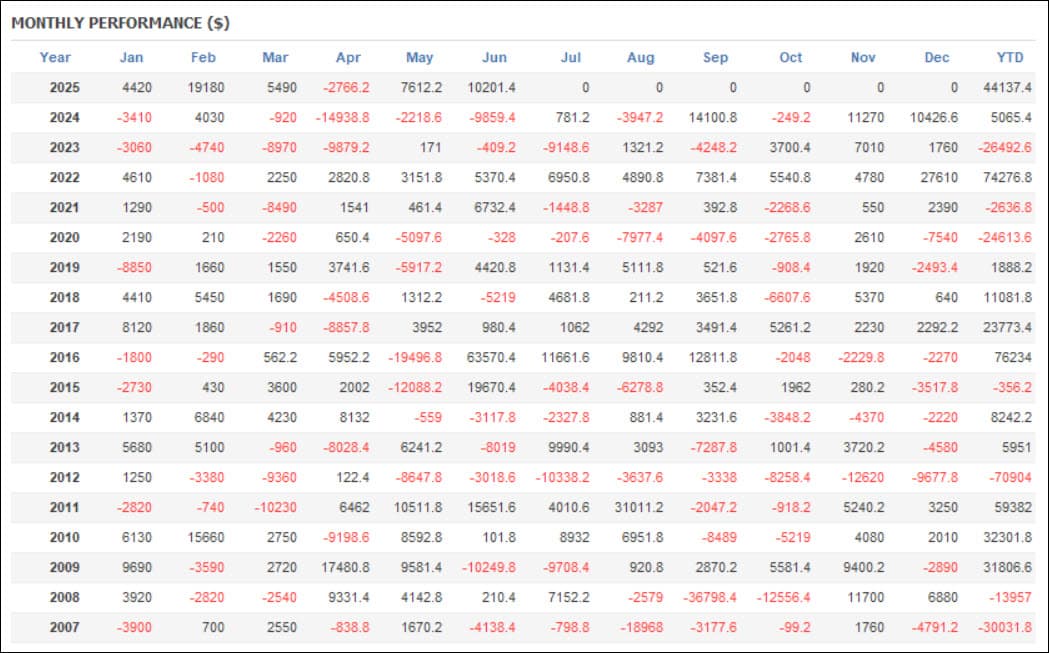Click the Jun column header
Image resolution: width=1049 pixels, height=653 pixels.
tap(494, 58)
